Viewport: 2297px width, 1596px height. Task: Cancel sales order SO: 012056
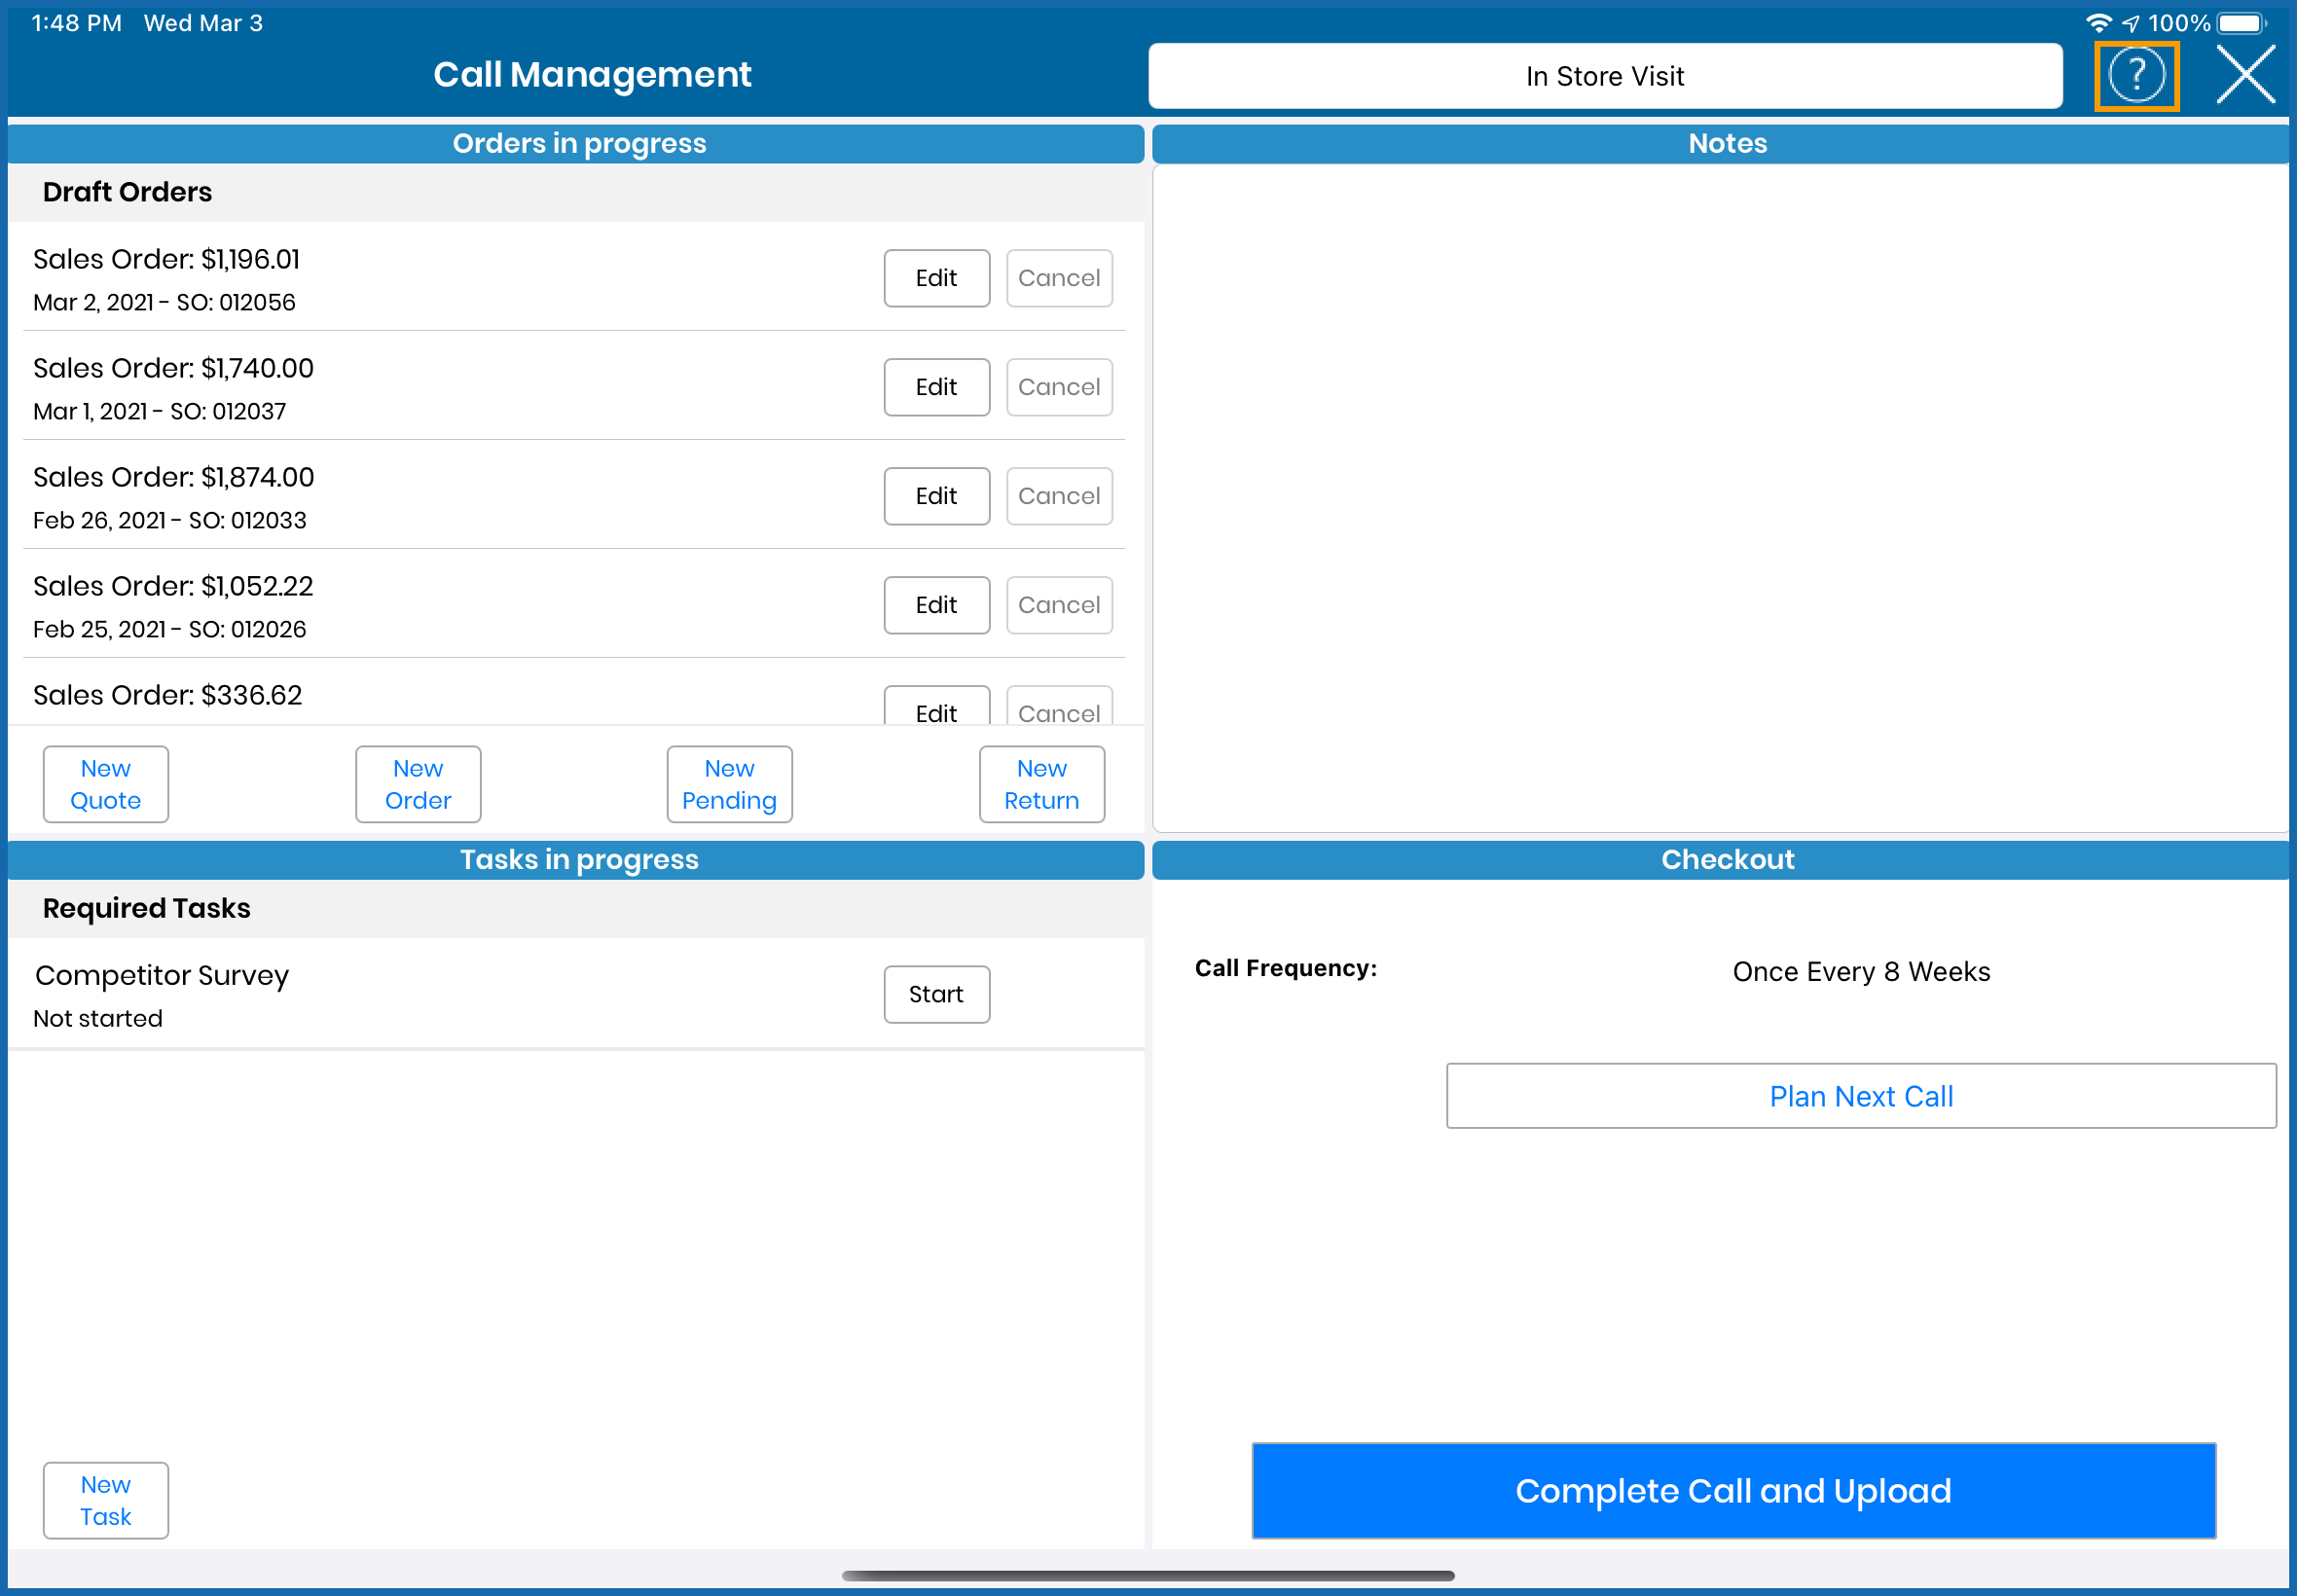pyautogui.click(x=1058, y=278)
